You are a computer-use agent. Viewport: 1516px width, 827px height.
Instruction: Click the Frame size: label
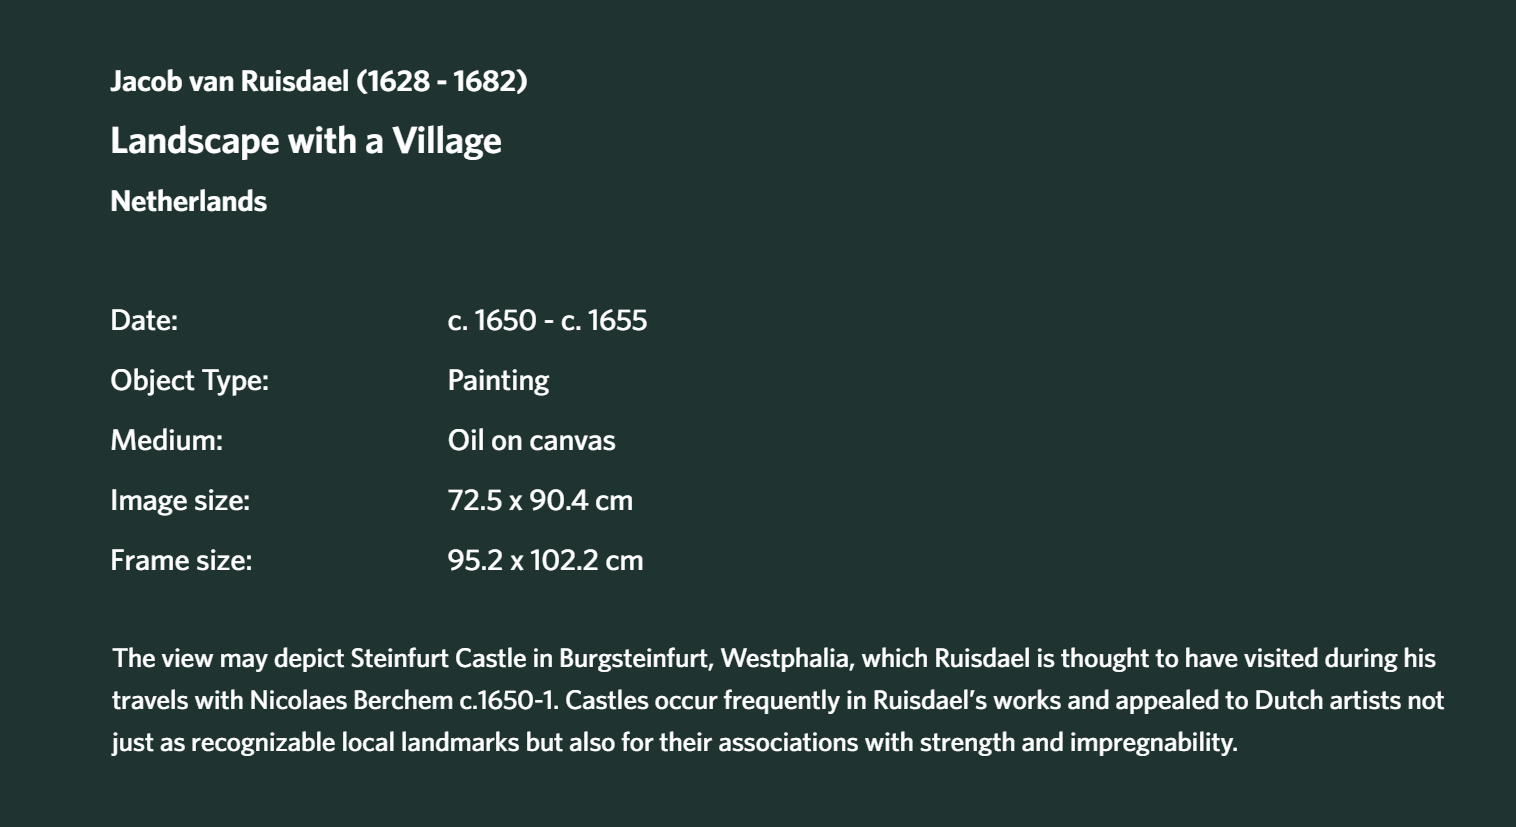click(x=181, y=560)
